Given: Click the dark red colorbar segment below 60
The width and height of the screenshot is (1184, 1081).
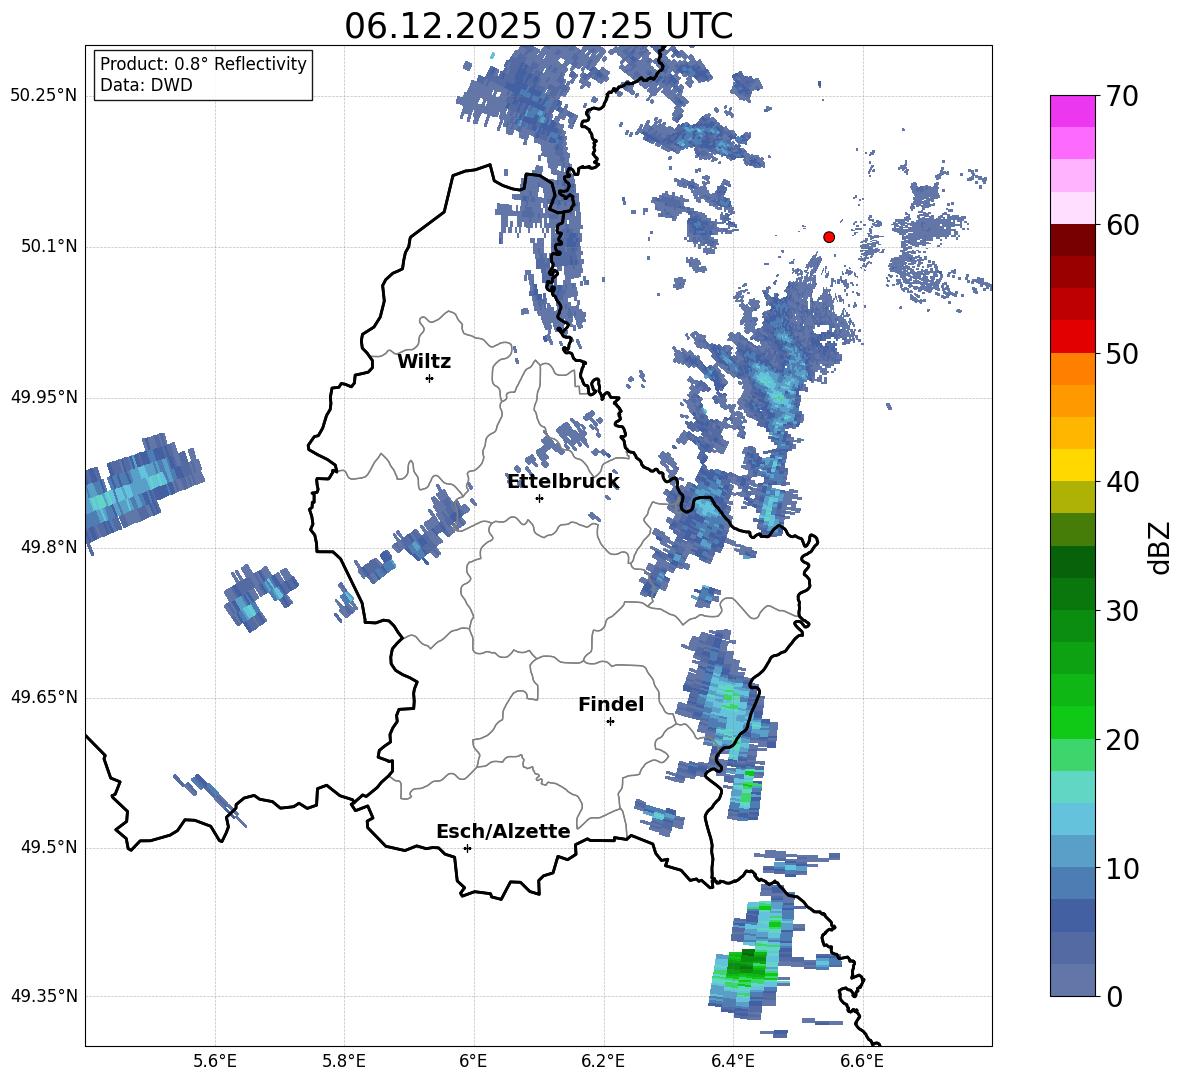Looking at the screenshot, I should (x=1072, y=240).
